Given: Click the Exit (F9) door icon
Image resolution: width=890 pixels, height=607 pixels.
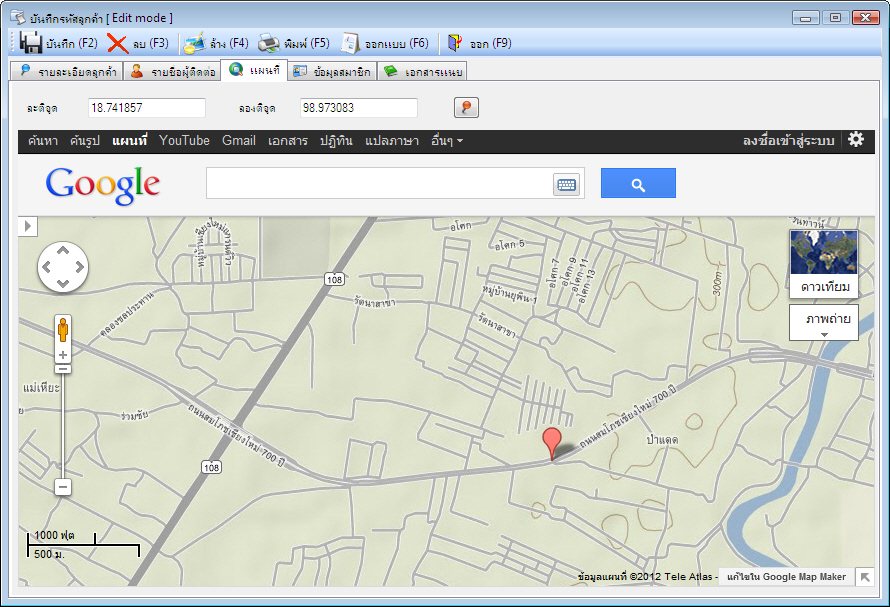Looking at the screenshot, I should pyautogui.click(x=455, y=43).
